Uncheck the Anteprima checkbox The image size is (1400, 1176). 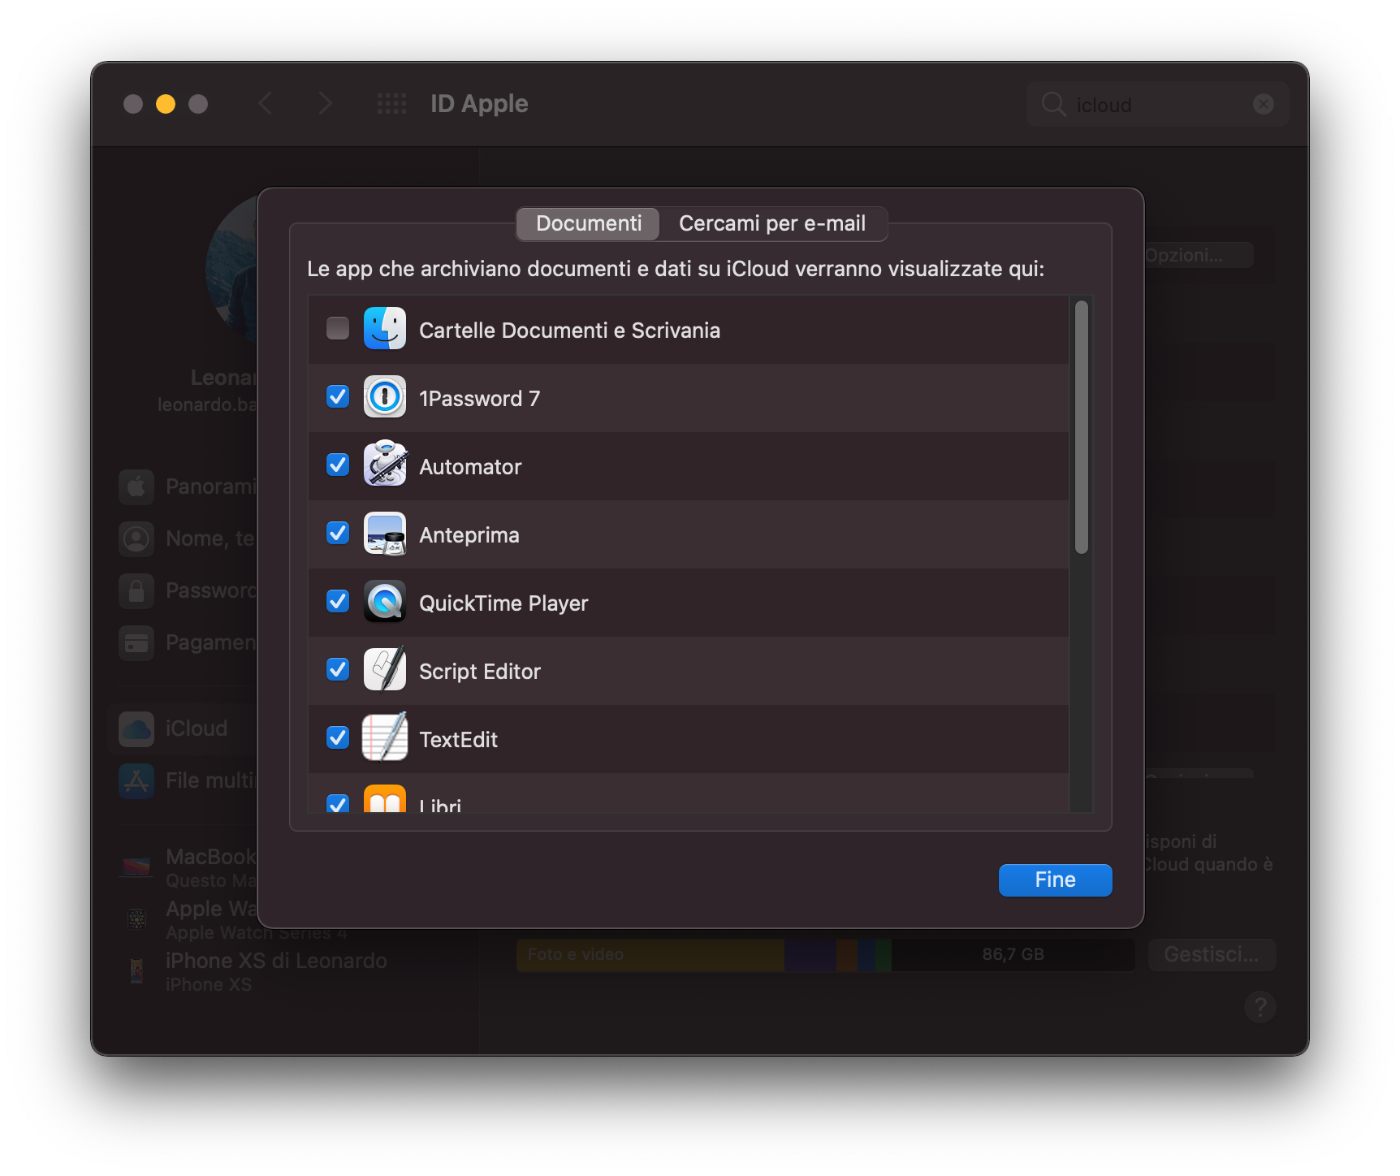pos(338,533)
